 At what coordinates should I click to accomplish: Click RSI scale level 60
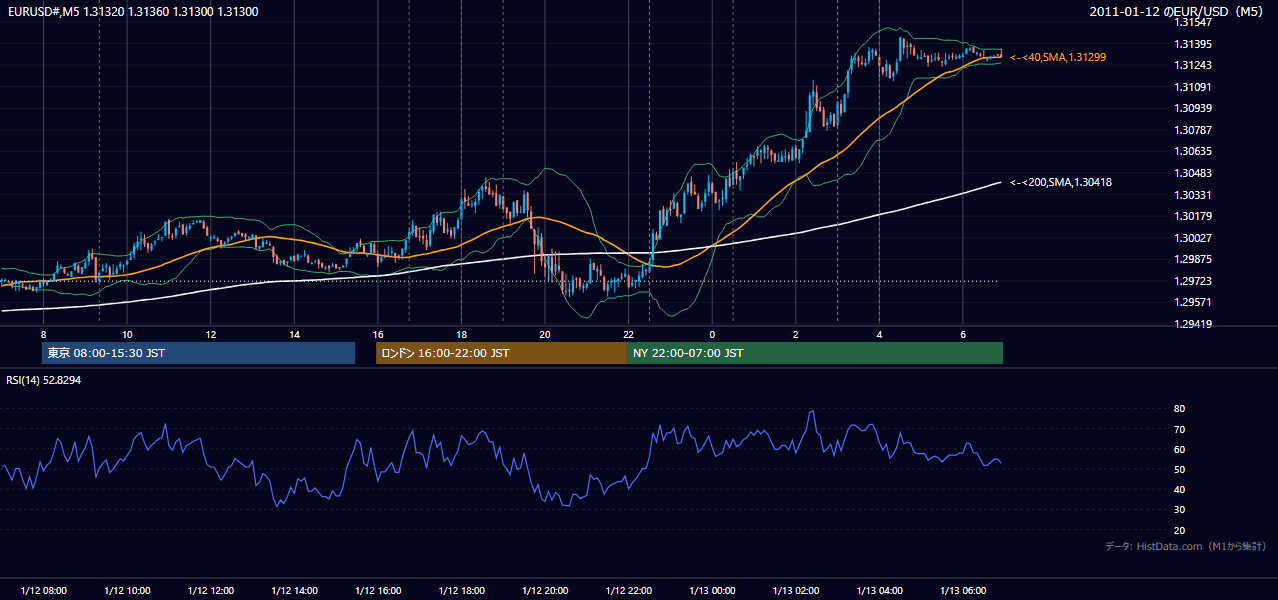coord(1180,449)
